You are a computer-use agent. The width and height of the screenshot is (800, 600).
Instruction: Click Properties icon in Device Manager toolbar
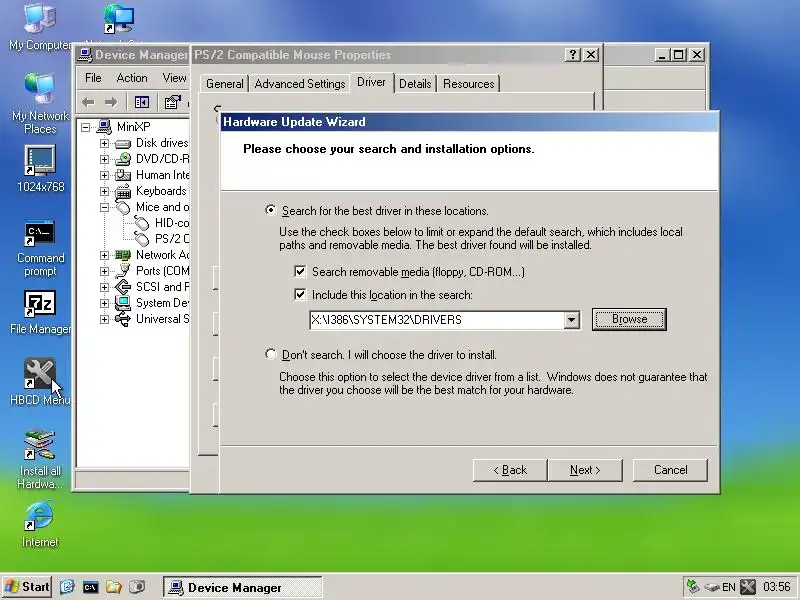click(x=172, y=103)
